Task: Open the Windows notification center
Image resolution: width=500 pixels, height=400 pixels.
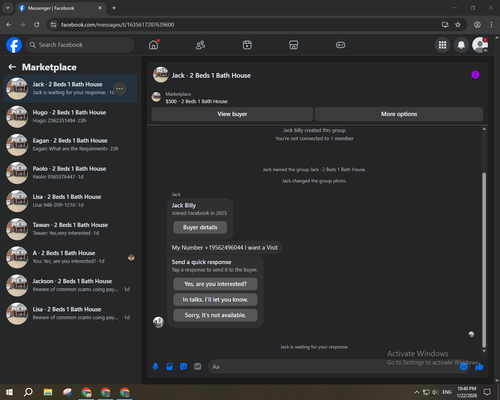Action: (487, 392)
